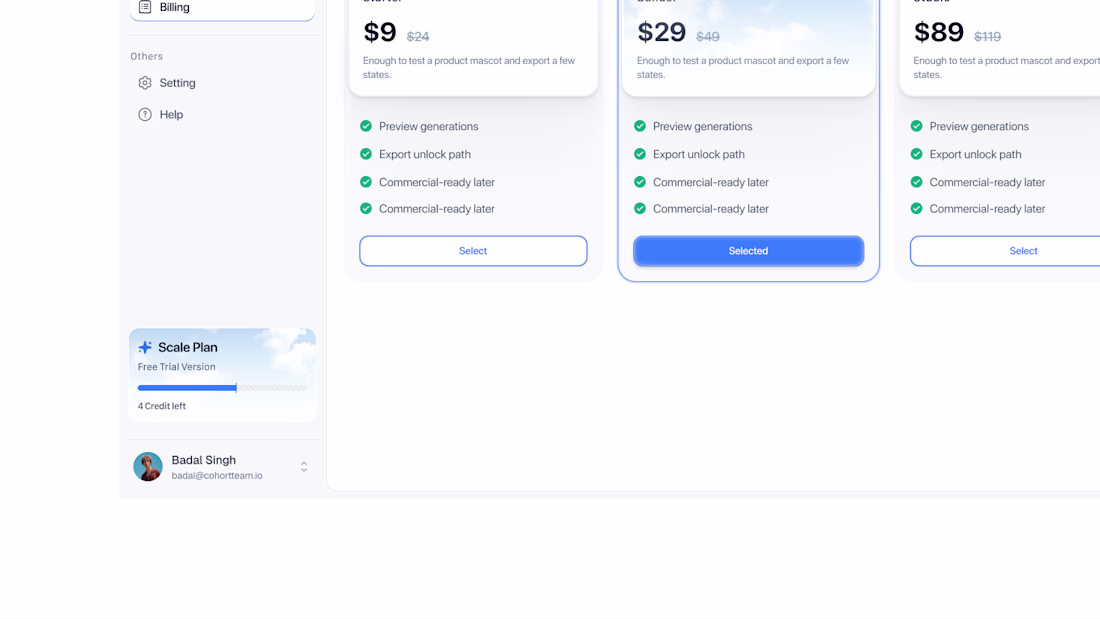Click Export unlock path checkmark in $29 plan

[640, 154]
